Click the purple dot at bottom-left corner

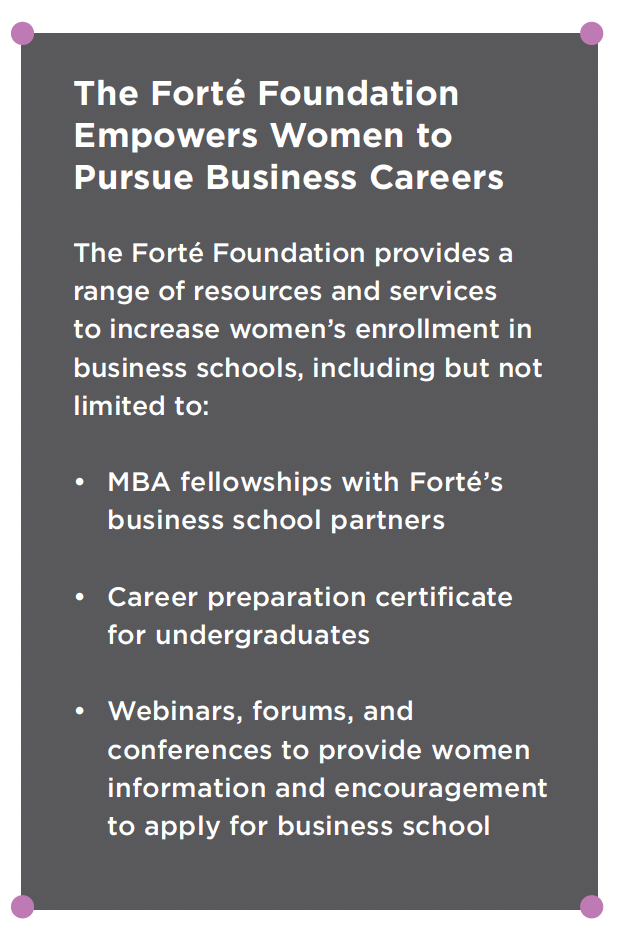22,907
